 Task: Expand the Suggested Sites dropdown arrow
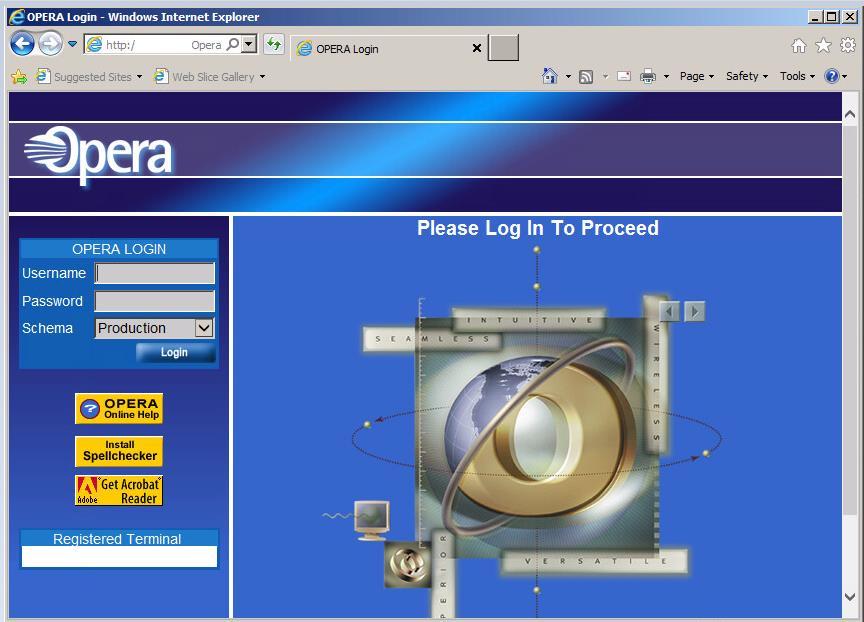tap(139, 77)
